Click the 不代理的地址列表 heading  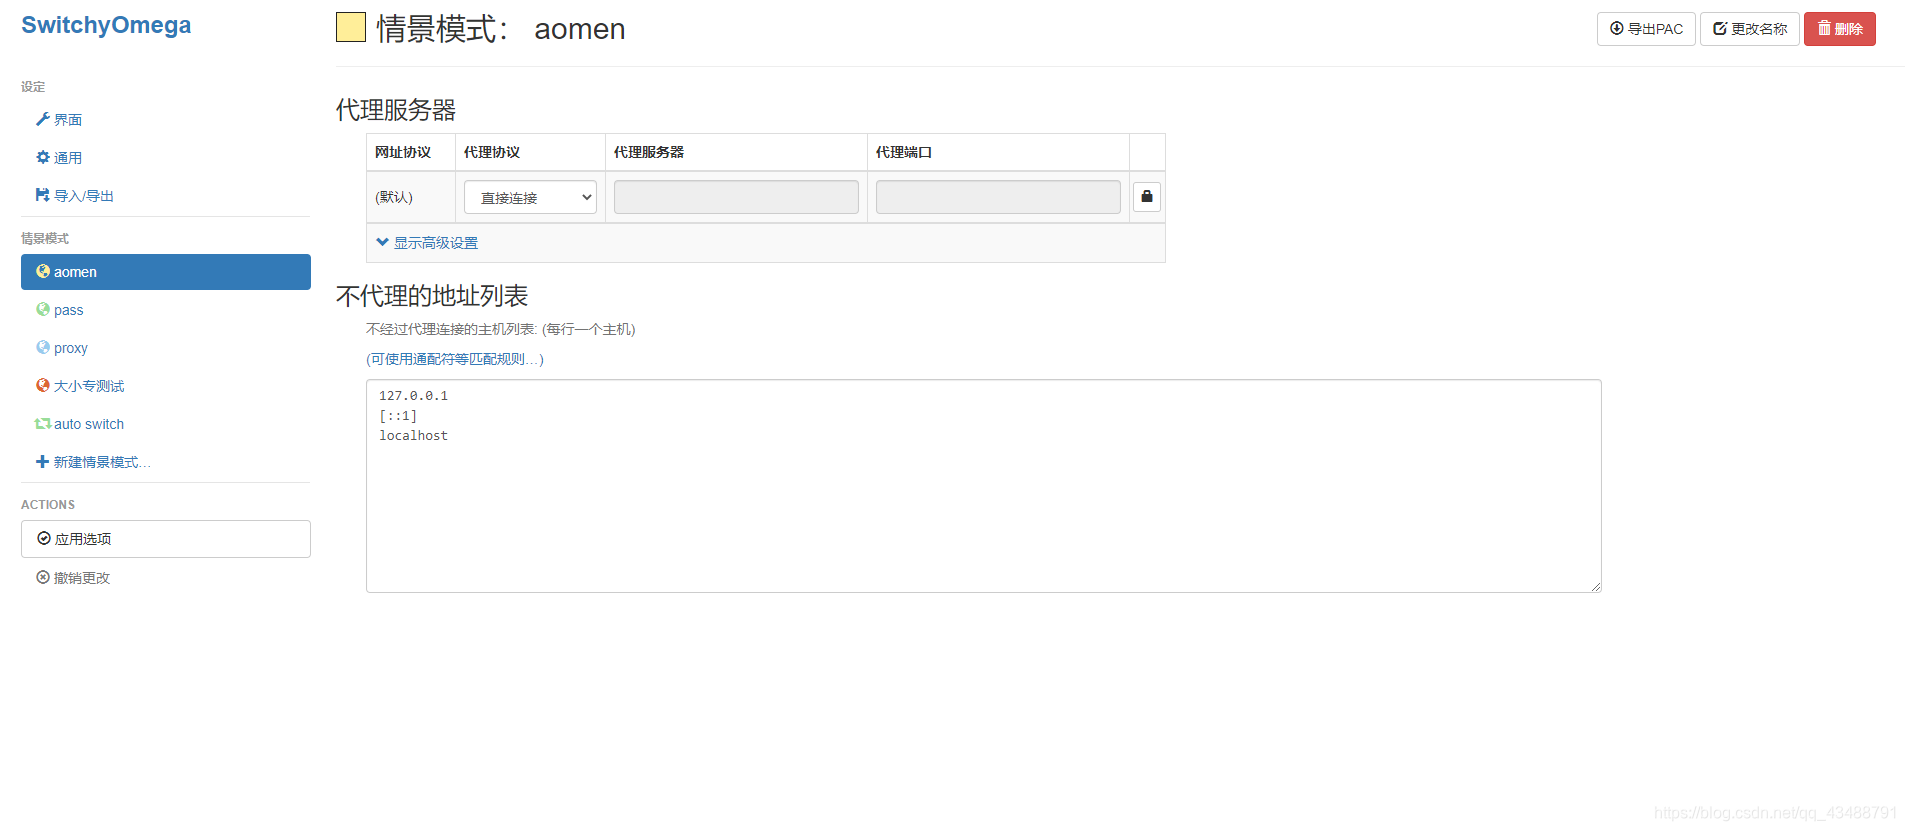tap(432, 296)
